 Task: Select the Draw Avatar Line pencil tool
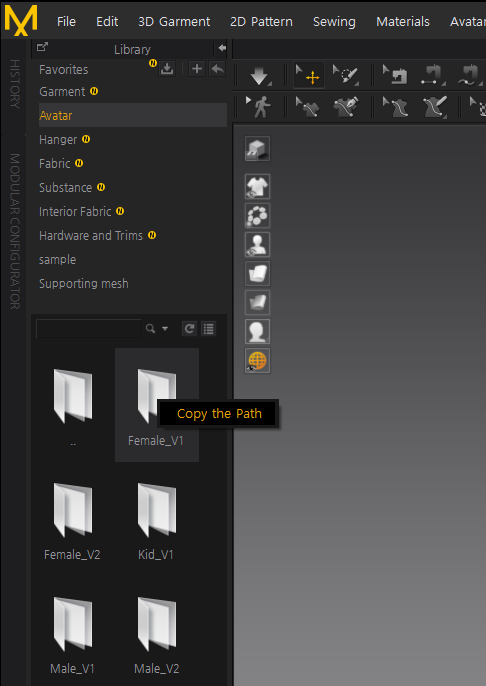click(x=434, y=107)
